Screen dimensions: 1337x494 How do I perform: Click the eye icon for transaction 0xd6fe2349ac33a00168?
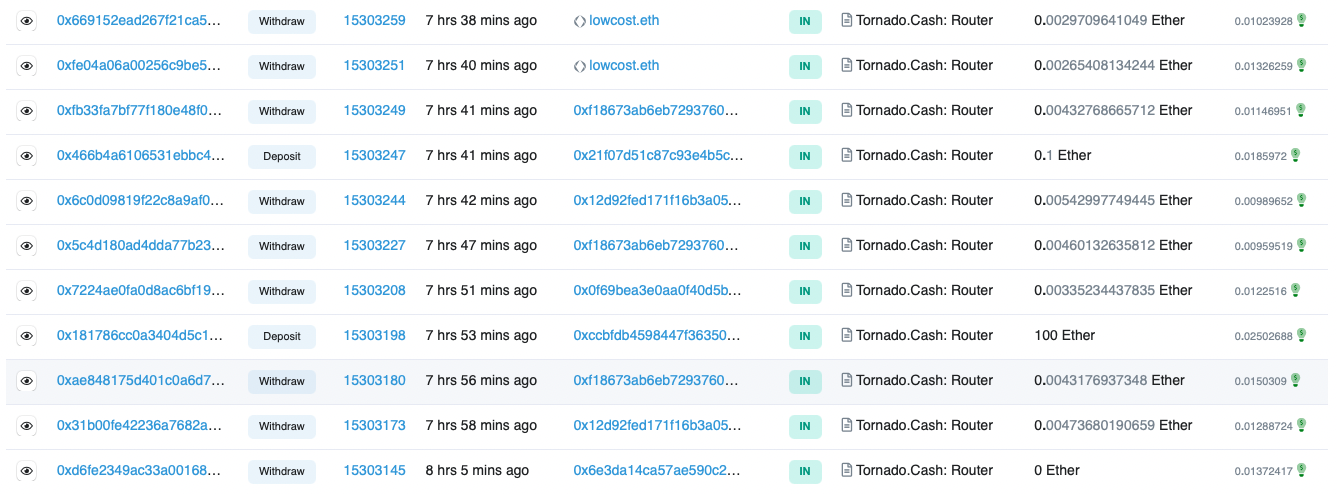tap(27, 471)
